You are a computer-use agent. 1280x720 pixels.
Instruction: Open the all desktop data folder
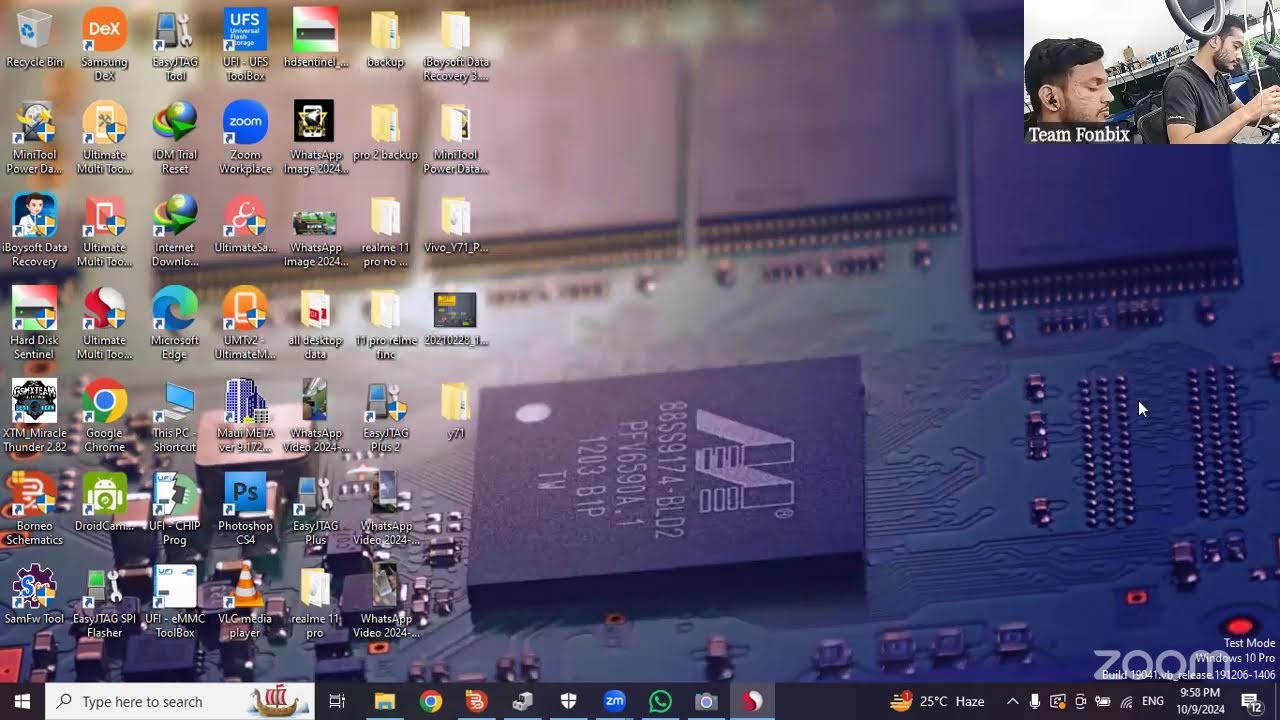316,324
